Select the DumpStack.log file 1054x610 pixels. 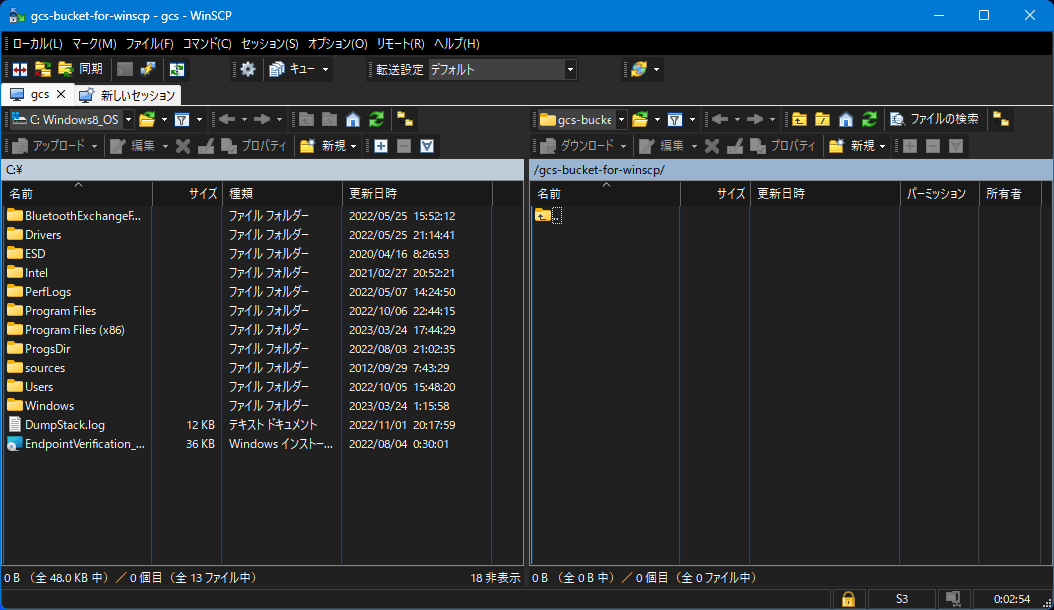click(x=65, y=425)
